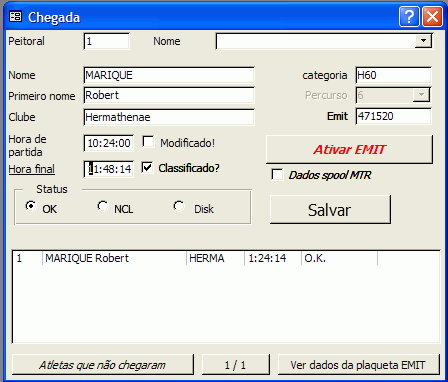Uncheck the Classificado? checkbox
Screen dimensions: 448x382
point(147,168)
